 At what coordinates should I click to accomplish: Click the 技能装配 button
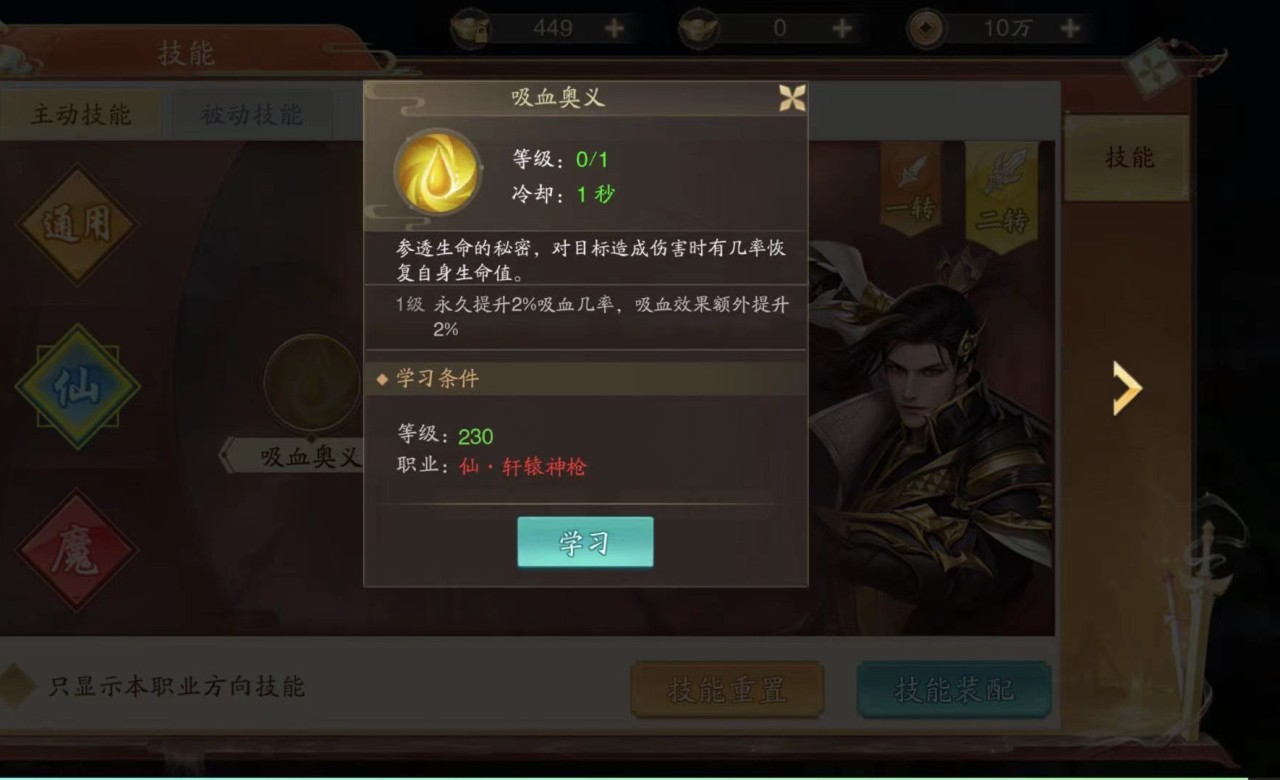954,689
